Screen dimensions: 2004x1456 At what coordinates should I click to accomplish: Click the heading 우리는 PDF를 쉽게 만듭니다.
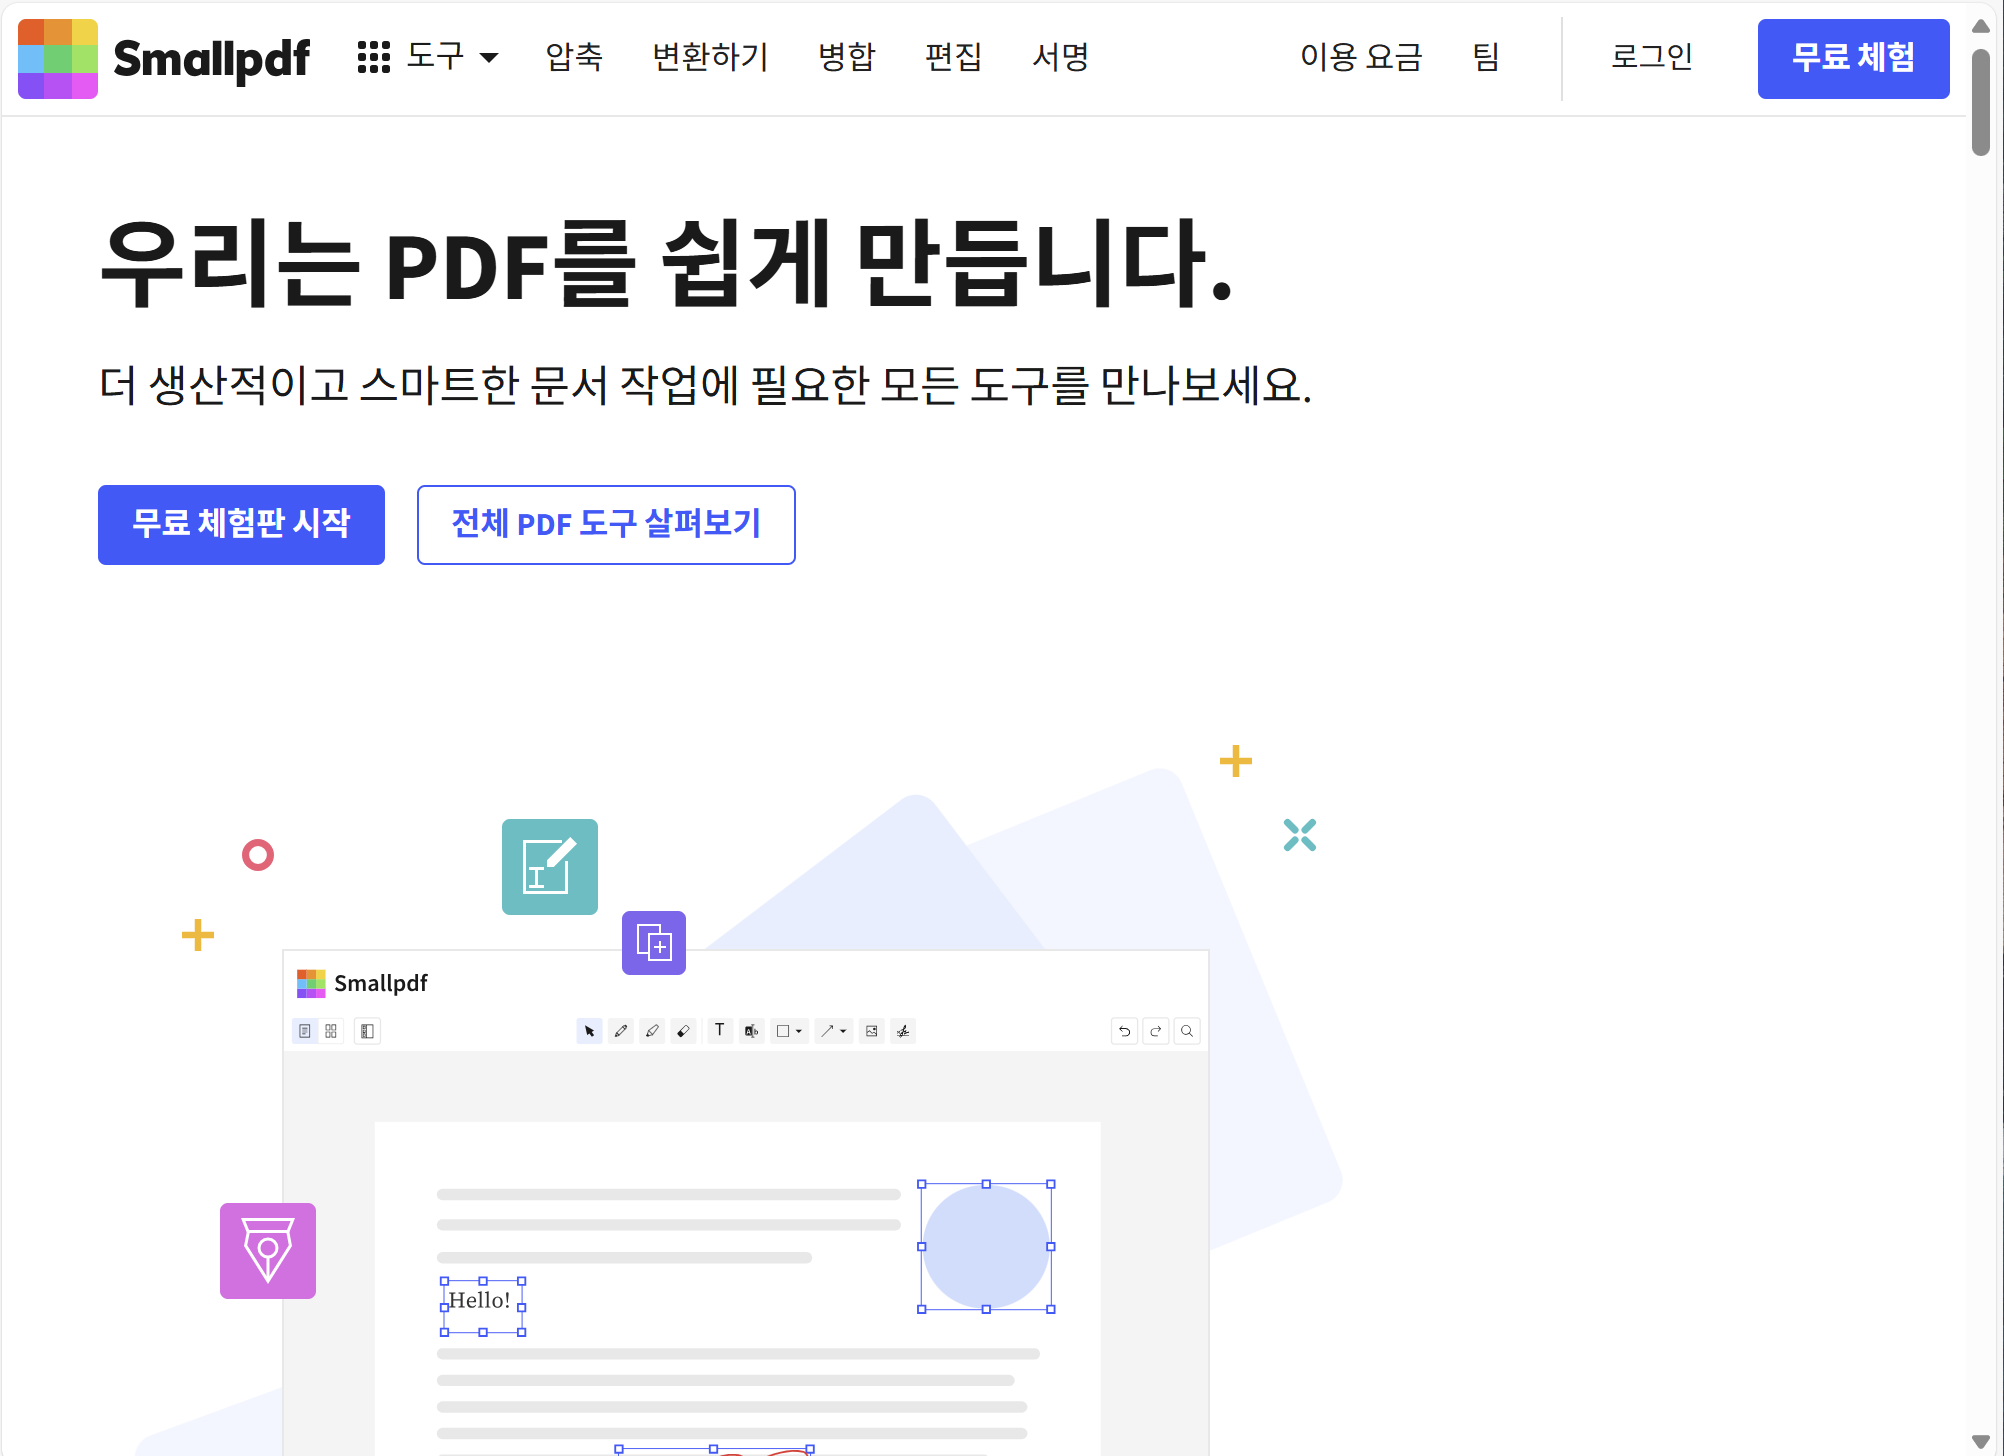click(666, 264)
